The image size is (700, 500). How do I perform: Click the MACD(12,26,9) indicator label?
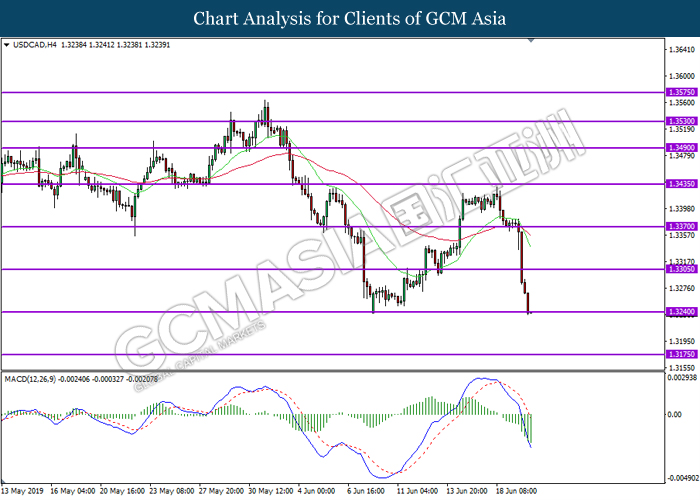30,379
